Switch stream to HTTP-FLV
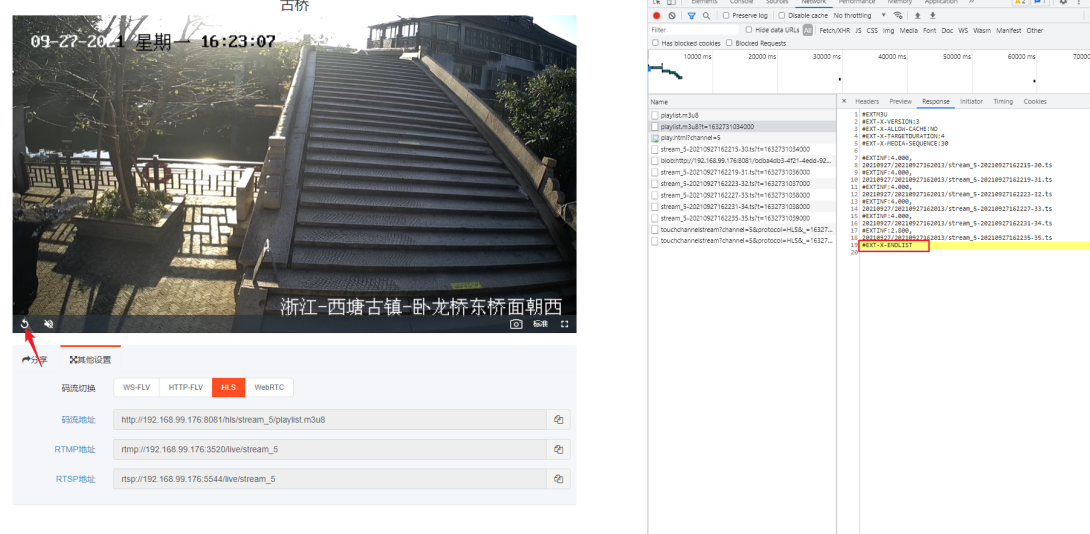This screenshot has width=1090, height=534. [186, 387]
